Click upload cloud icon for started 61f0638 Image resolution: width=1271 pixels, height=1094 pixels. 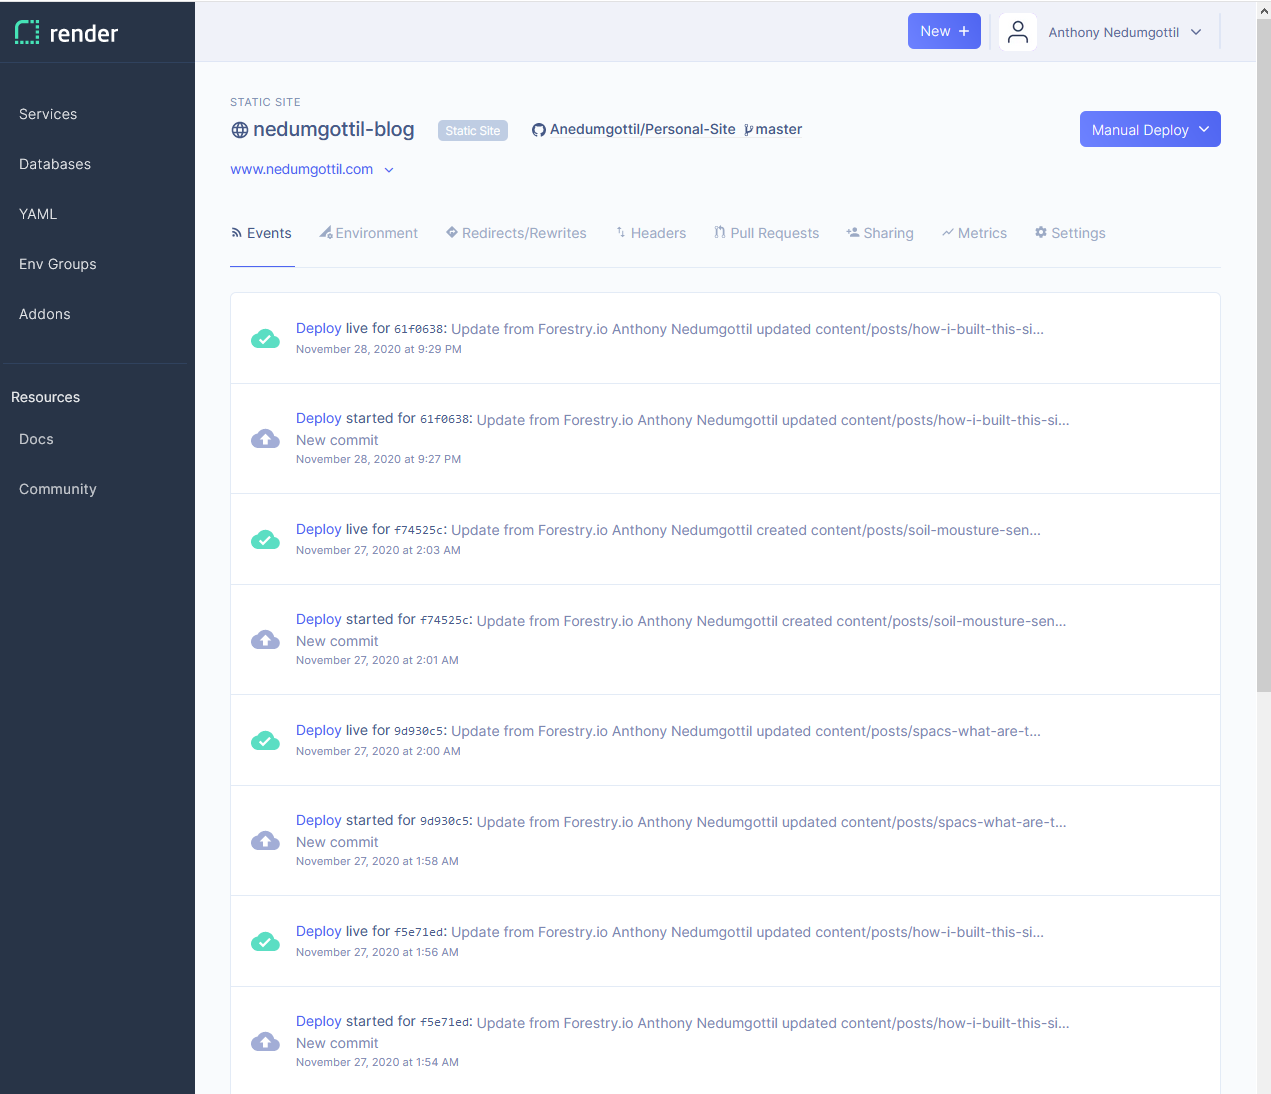(x=265, y=439)
